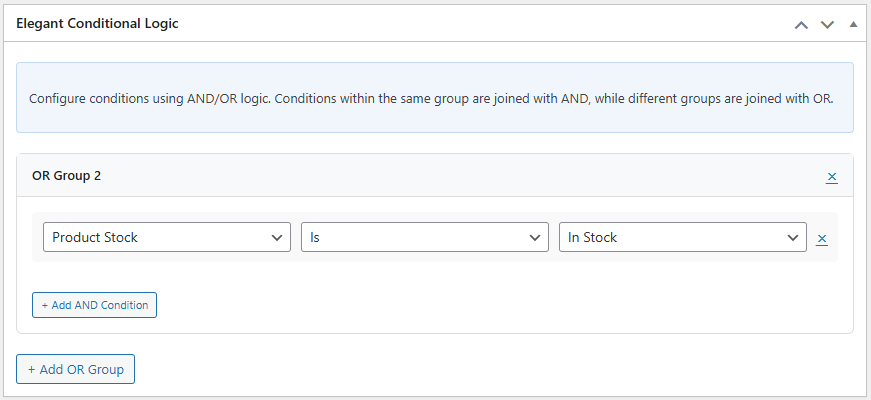Screen dimensions: 871x400
Task: Click the Elegant Conditional Logic panel title
Action: coord(97,23)
